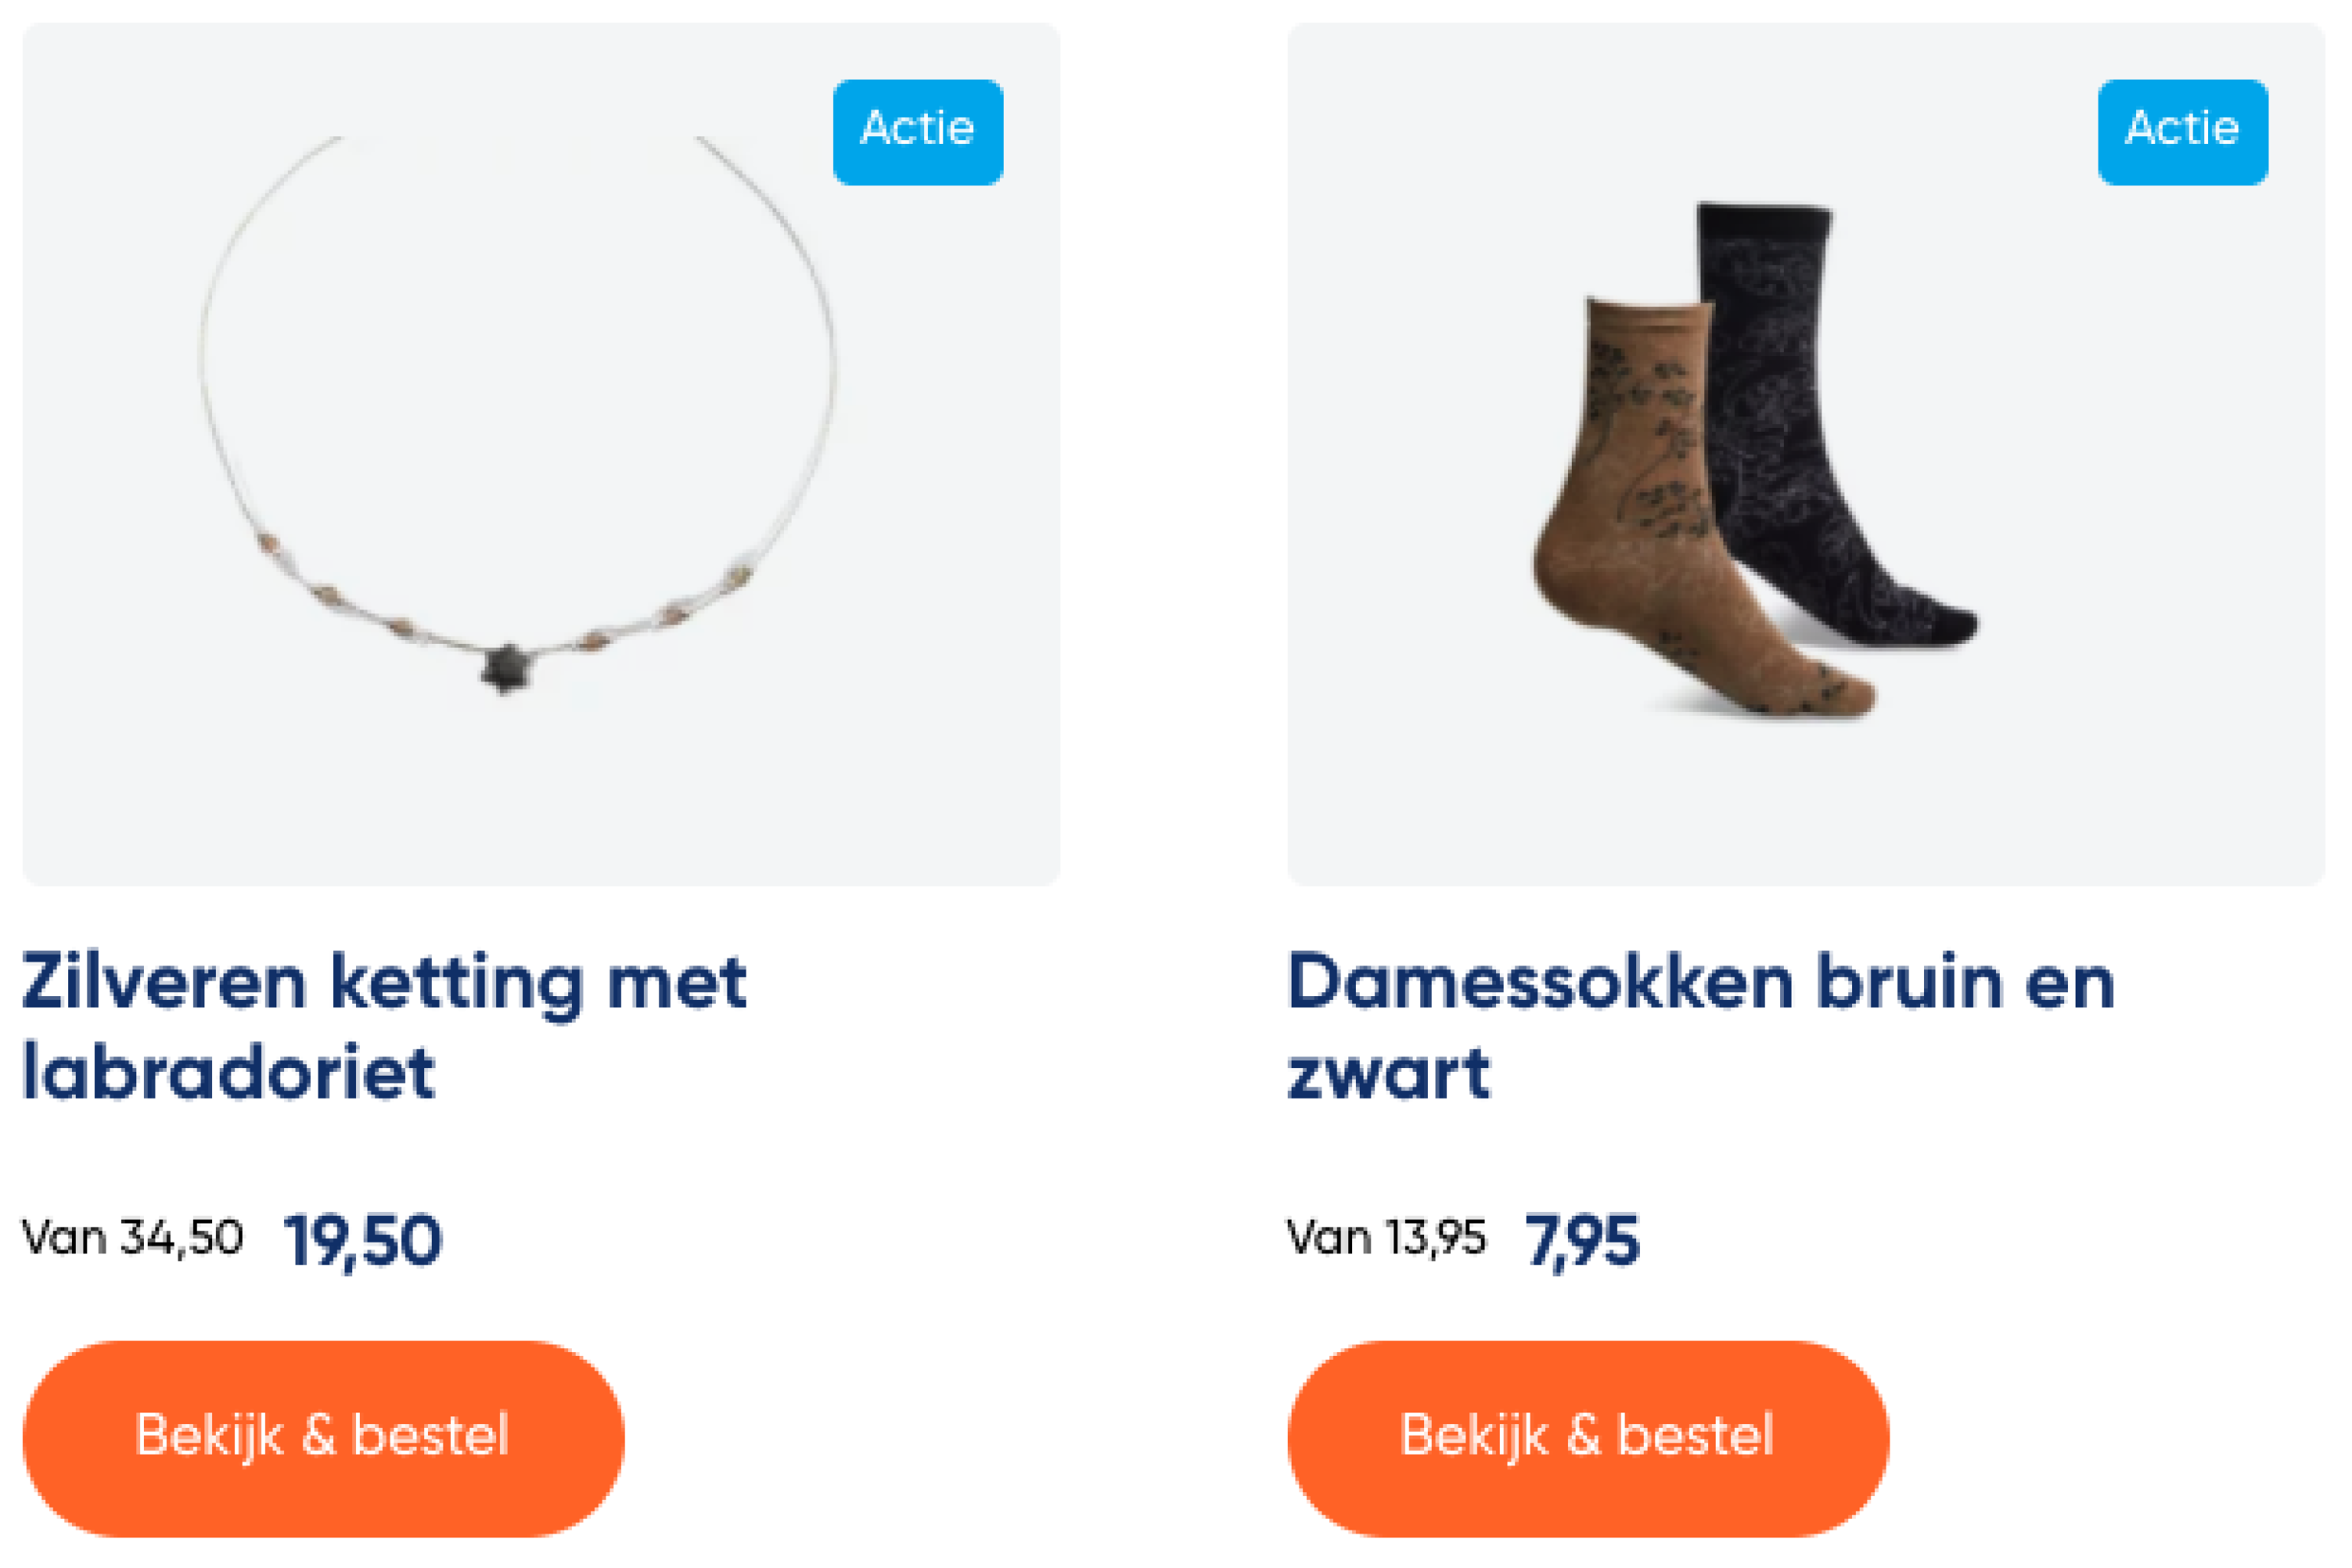Open the 'Zilveren ketting met labradoriet' title link
2352x1568 pixels.
pyautogui.click(x=385, y=1027)
